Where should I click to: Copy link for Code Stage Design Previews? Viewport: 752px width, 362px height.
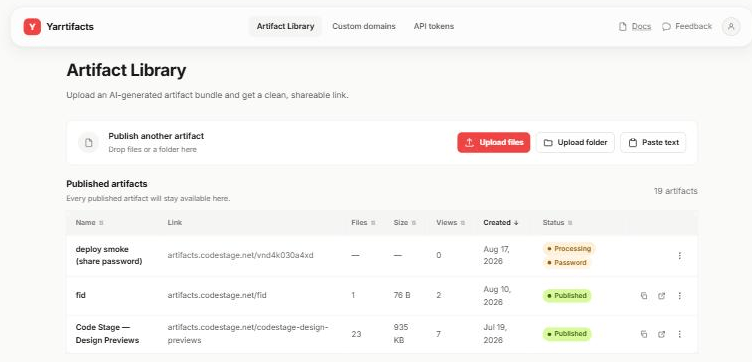pyautogui.click(x=644, y=334)
